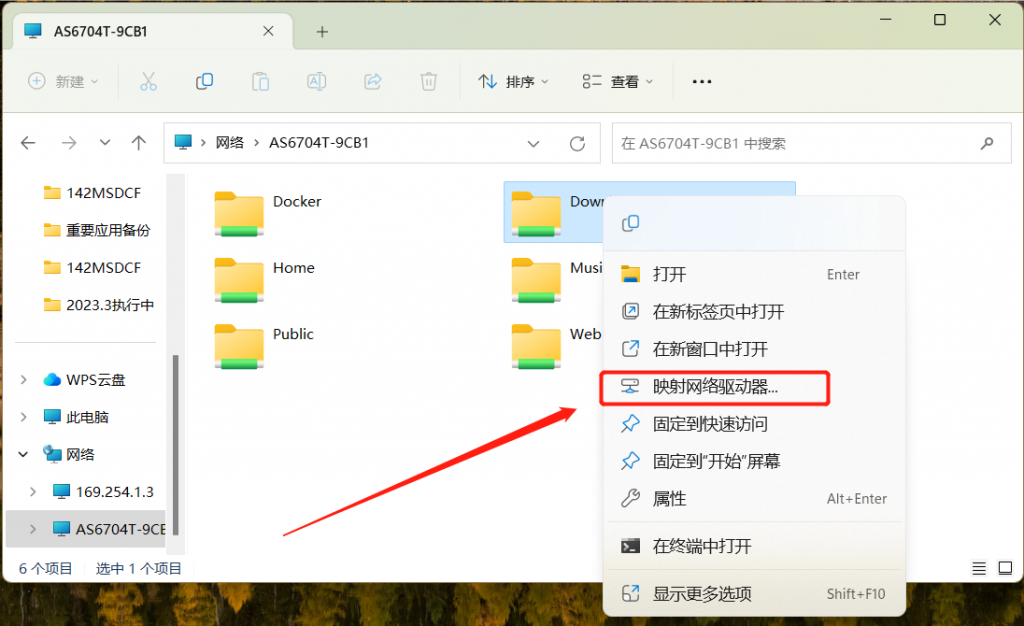The width and height of the screenshot is (1024, 626).
Task: Open a new tab with plus button
Action: coord(321,31)
